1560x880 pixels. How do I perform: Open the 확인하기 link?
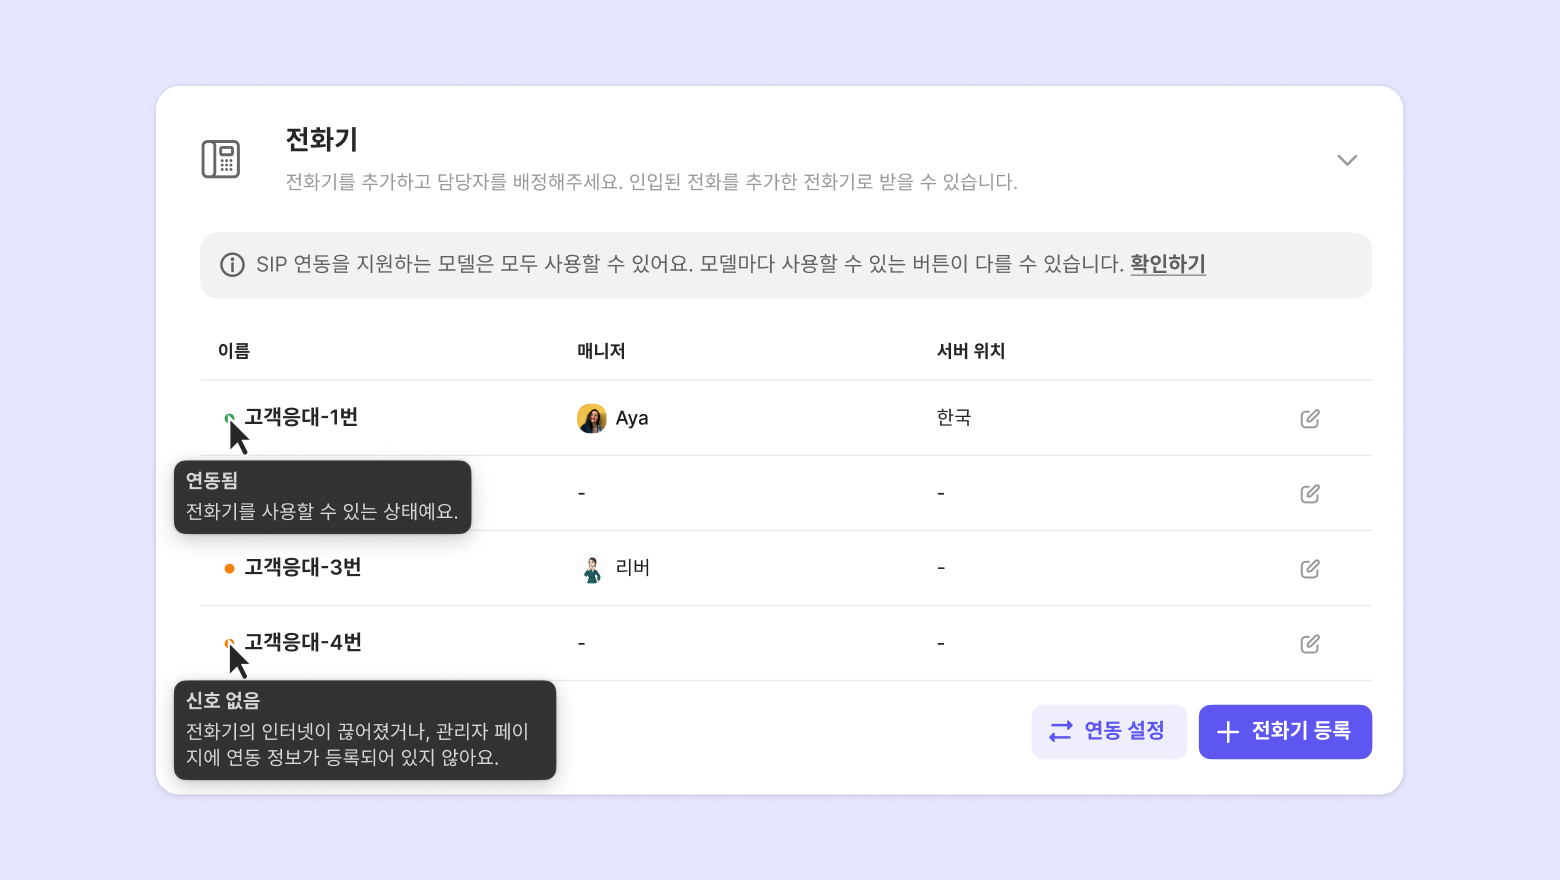pos(1167,264)
